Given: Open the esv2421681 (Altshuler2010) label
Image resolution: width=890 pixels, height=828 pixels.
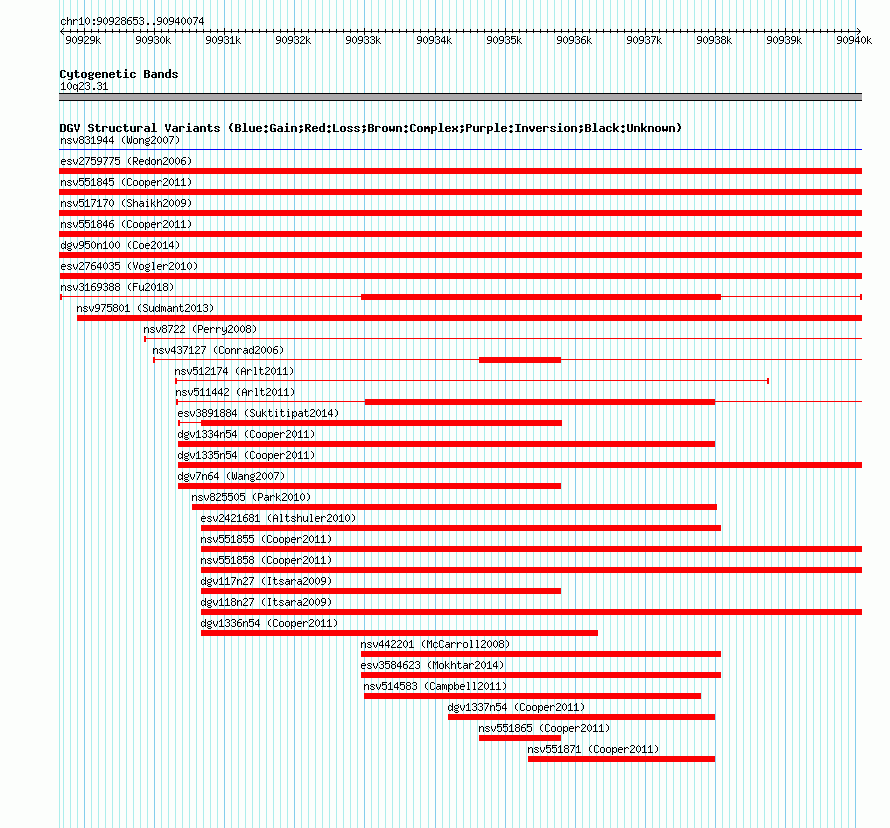Looking at the screenshot, I should coord(278,518).
